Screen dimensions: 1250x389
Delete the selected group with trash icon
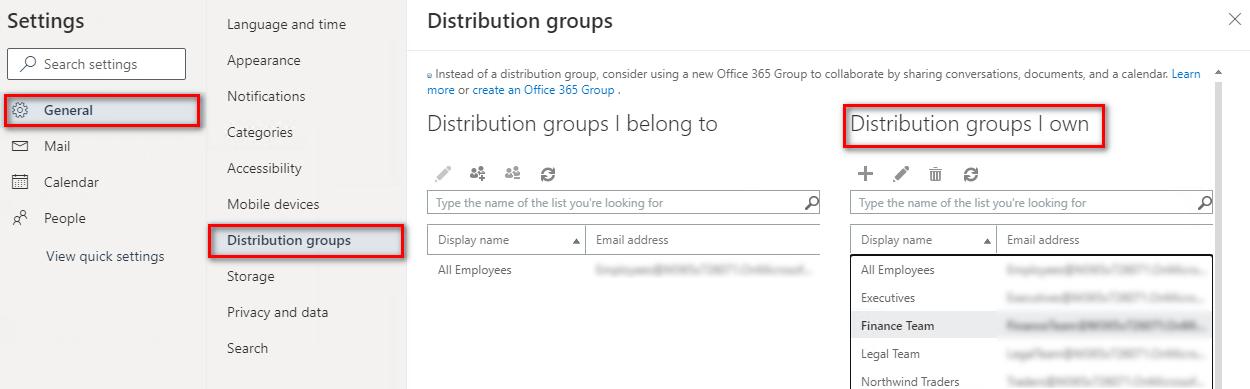click(x=936, y=174)
